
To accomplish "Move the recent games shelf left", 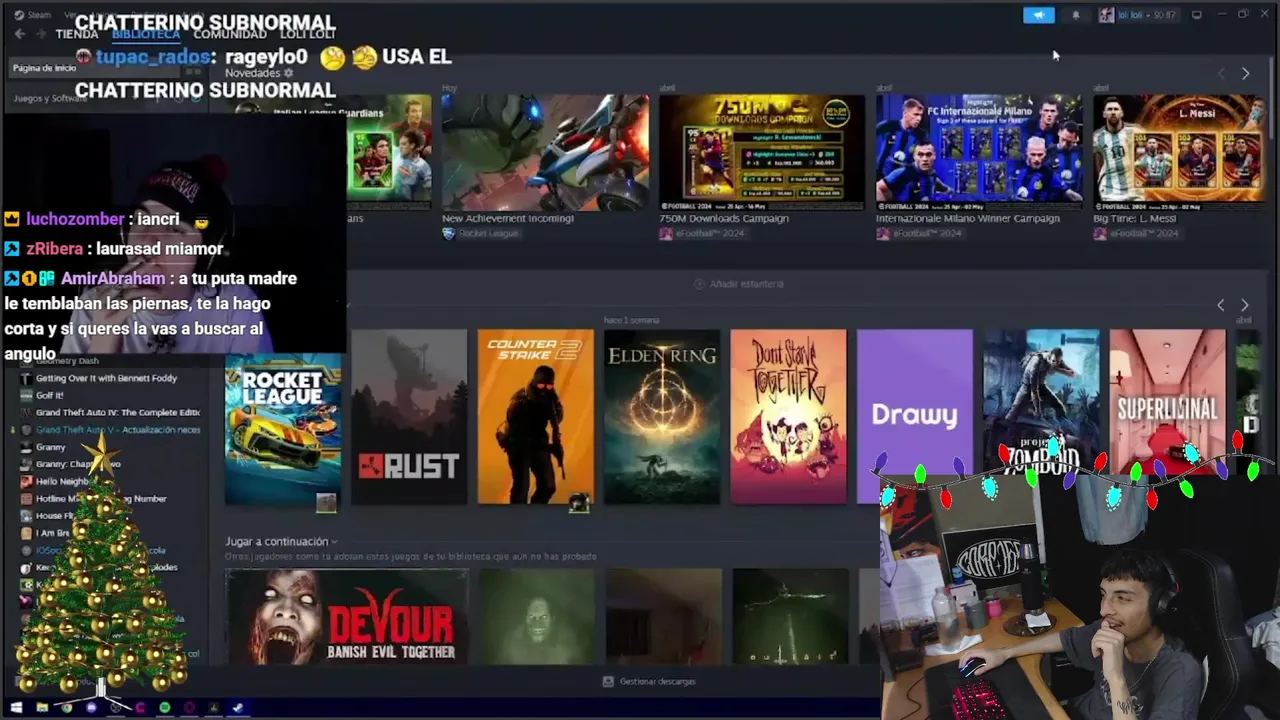I will pos(1220,304).
